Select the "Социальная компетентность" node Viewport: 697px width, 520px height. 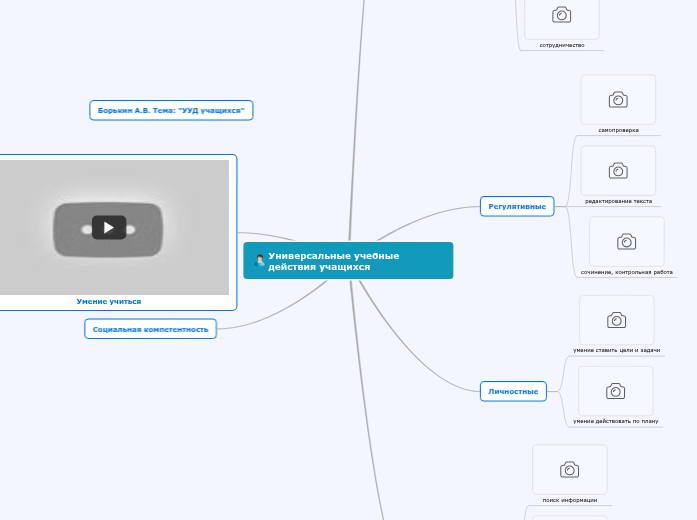tap(150, 329)
